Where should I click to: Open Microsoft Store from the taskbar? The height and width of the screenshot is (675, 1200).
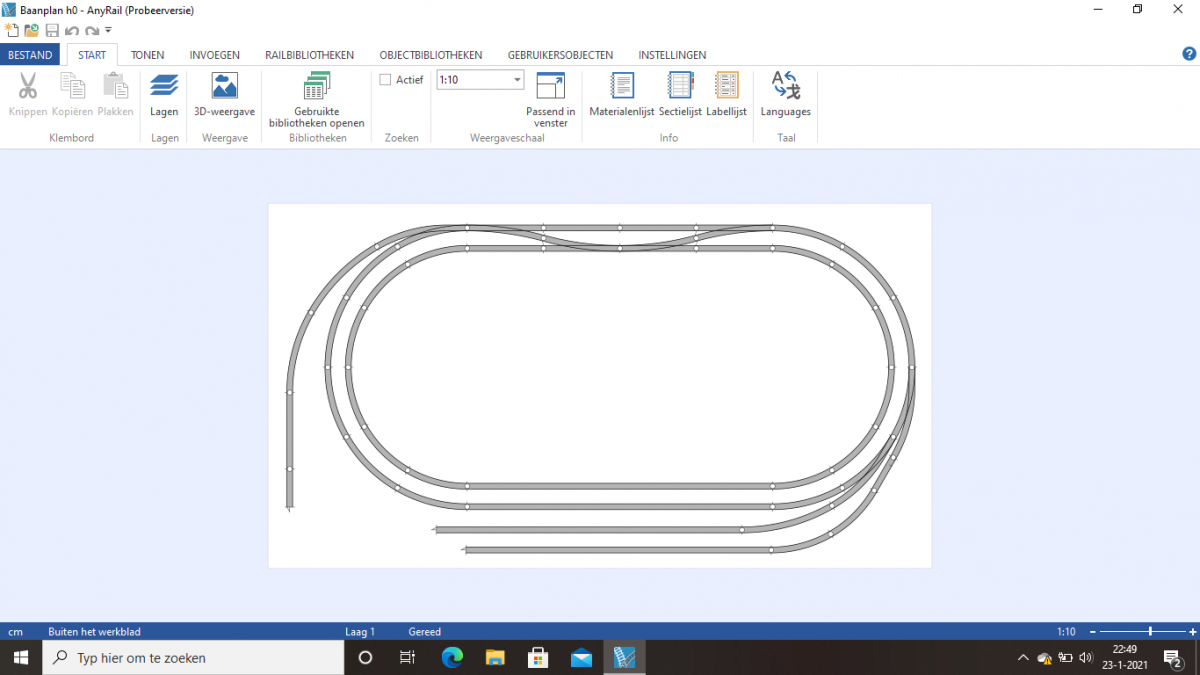click(x=538, y=657)
